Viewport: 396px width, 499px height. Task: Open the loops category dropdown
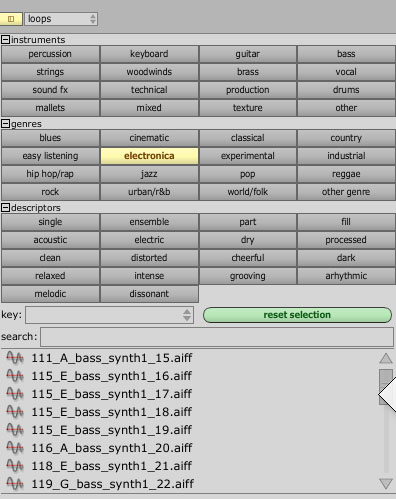coord(61,19)
